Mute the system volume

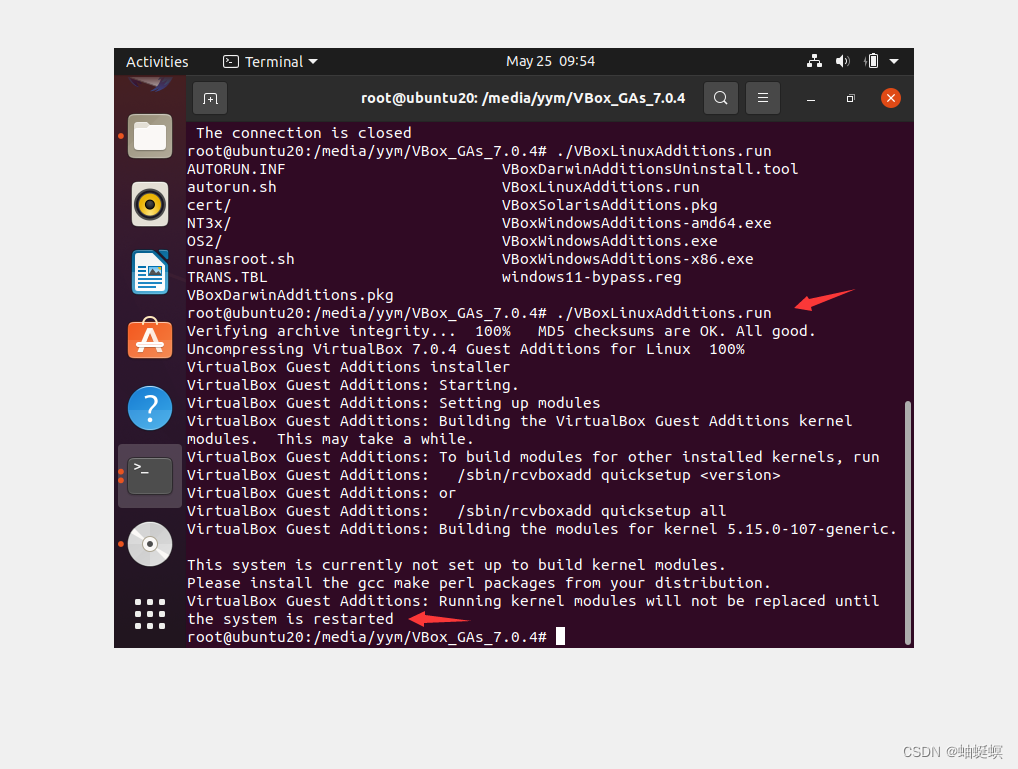pyautogui.click(x=841, y=61)
